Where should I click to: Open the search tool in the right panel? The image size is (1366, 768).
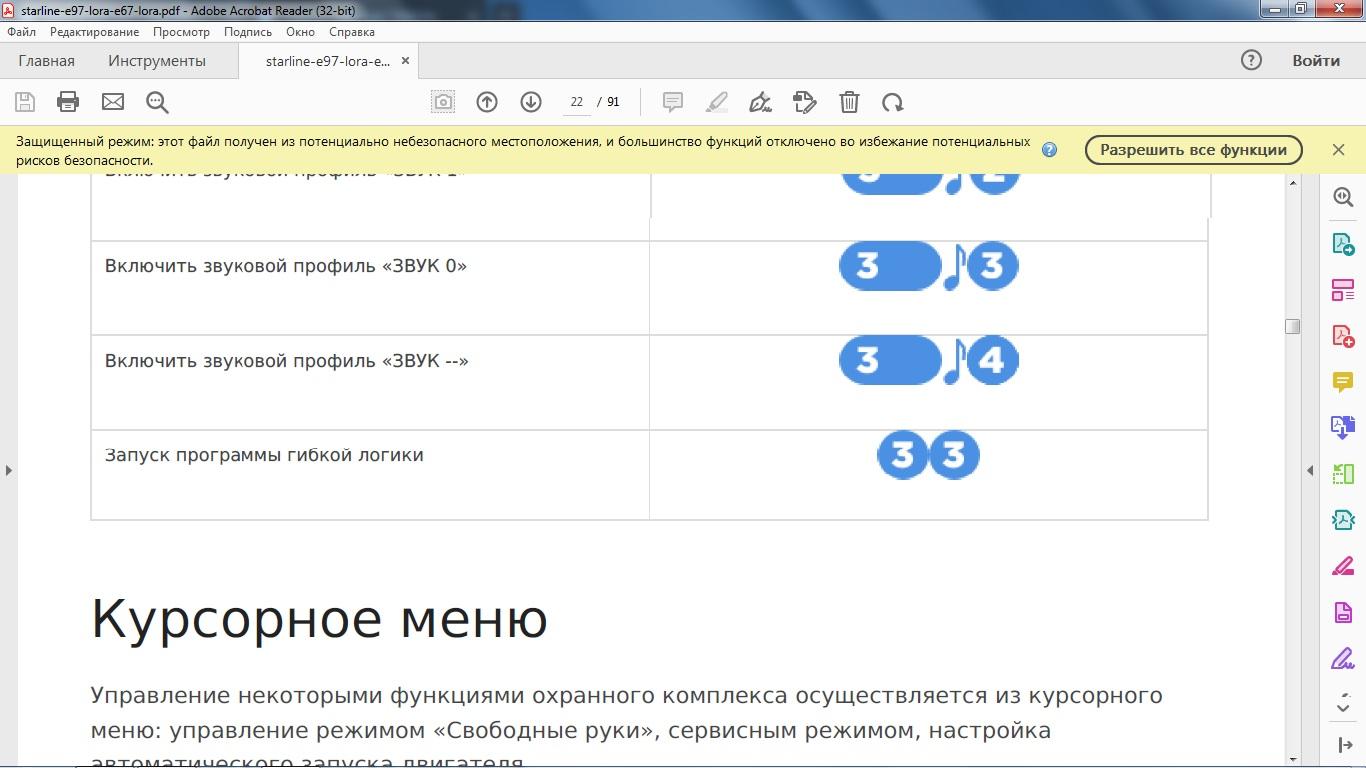(1343, 197)
